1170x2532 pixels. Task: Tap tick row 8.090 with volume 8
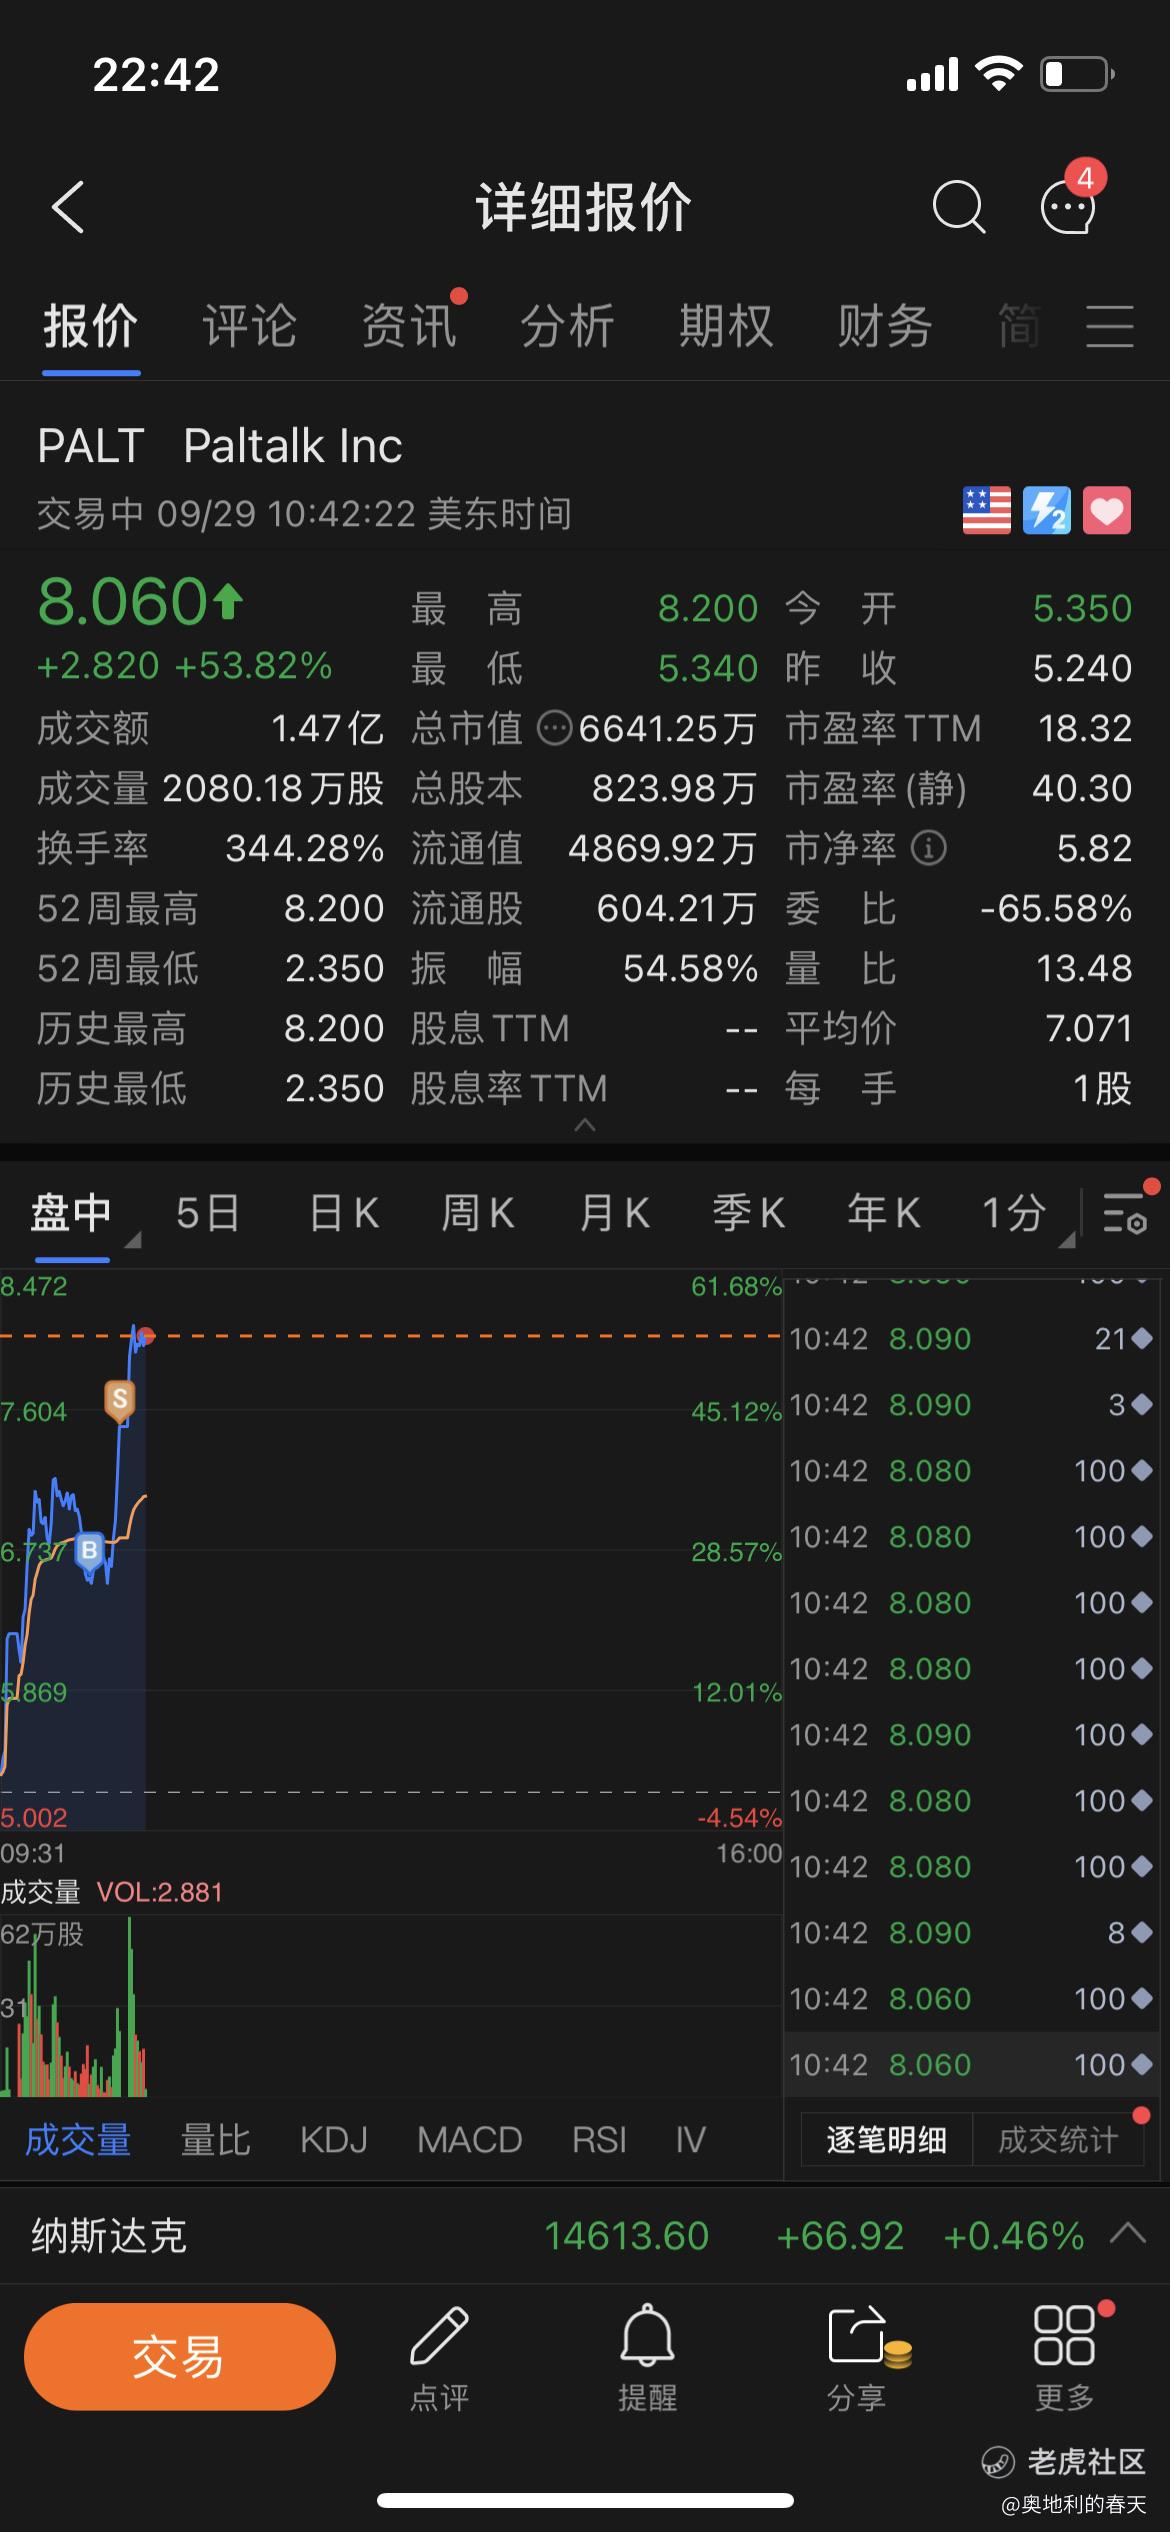click(970, 1933)
